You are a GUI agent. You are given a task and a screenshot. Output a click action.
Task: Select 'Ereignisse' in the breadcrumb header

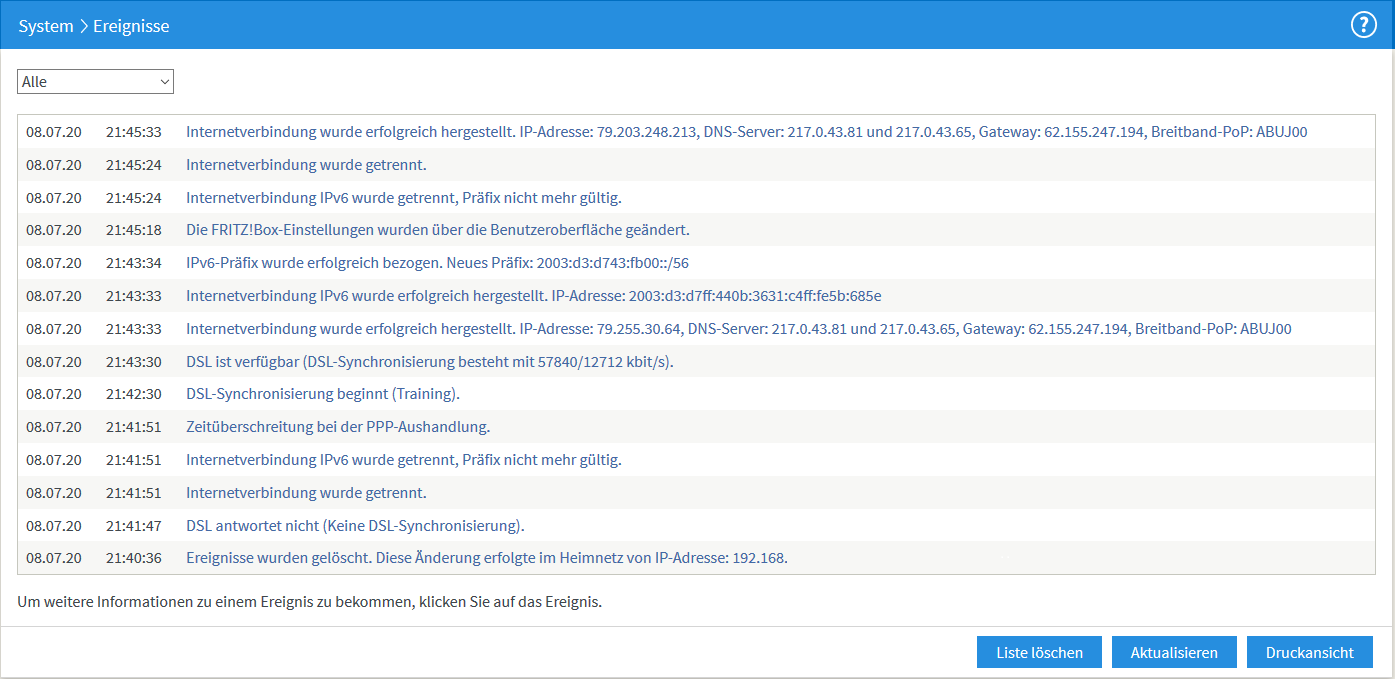[x=131, y=26]
